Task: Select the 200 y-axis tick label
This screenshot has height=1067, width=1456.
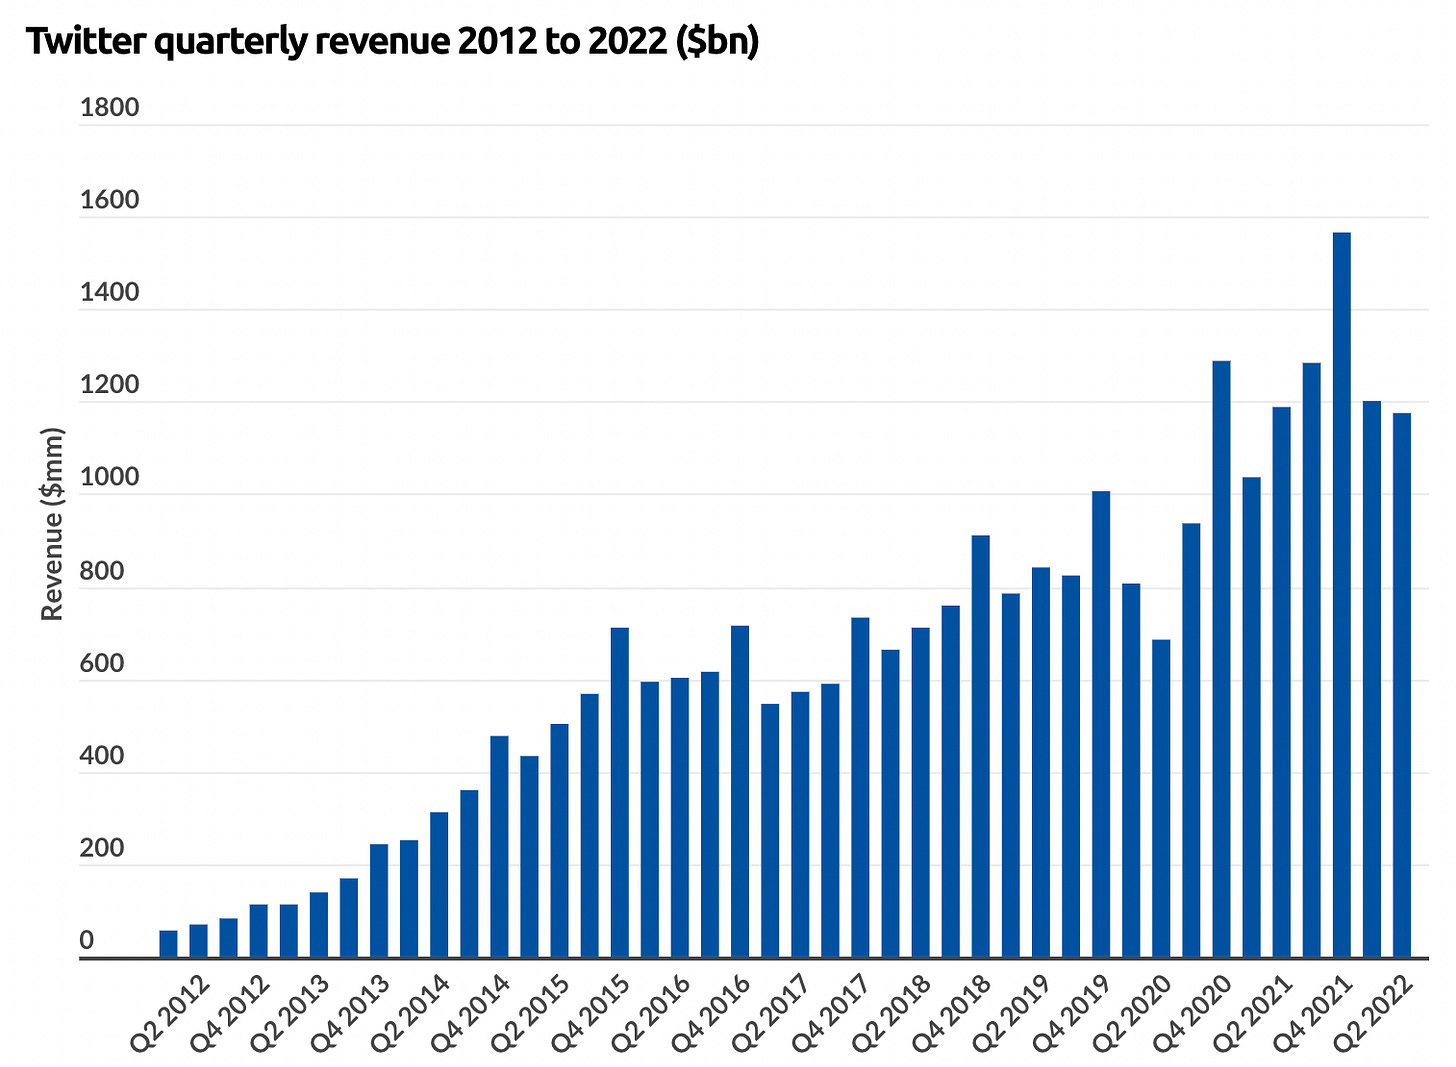Action: [101, 848]
